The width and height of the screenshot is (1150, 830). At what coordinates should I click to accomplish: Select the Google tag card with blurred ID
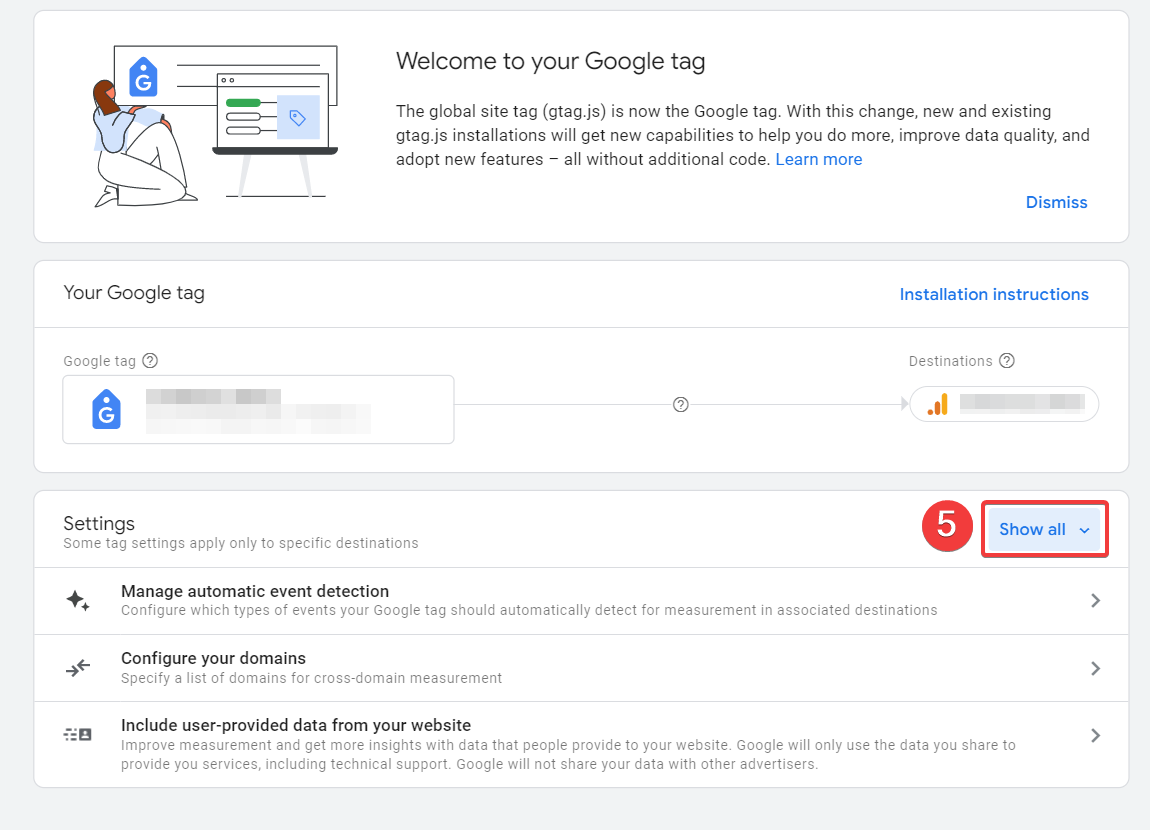(x=258, y=409)
